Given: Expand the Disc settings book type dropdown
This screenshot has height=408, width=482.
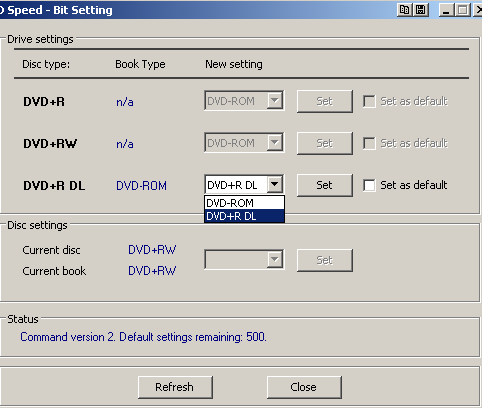Looking at the screenshot, I should (275, 259).
